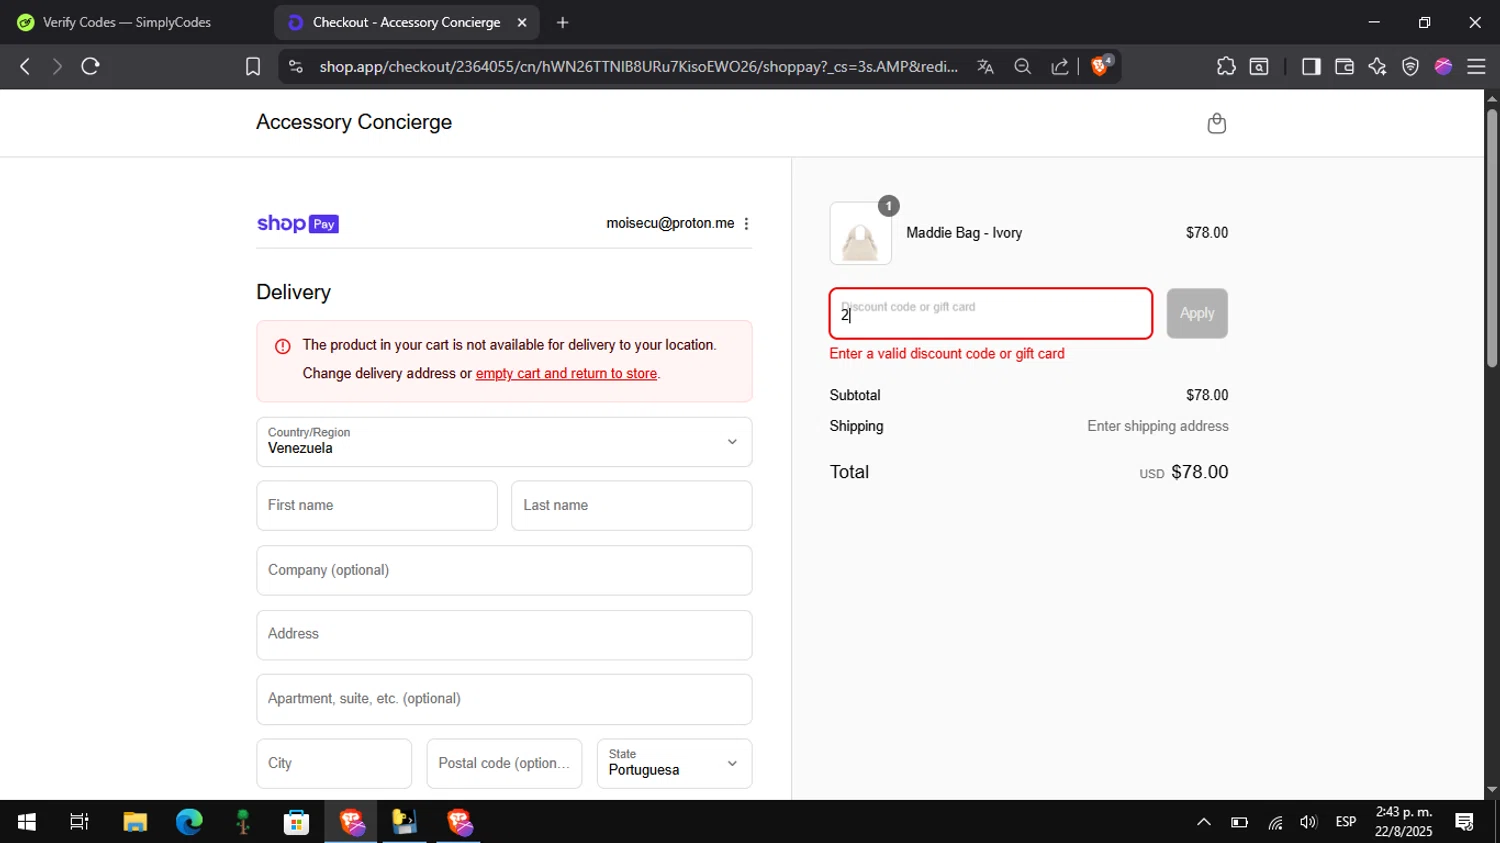Click the Maddie Bag - Ivory product name

tap(964, 233)
